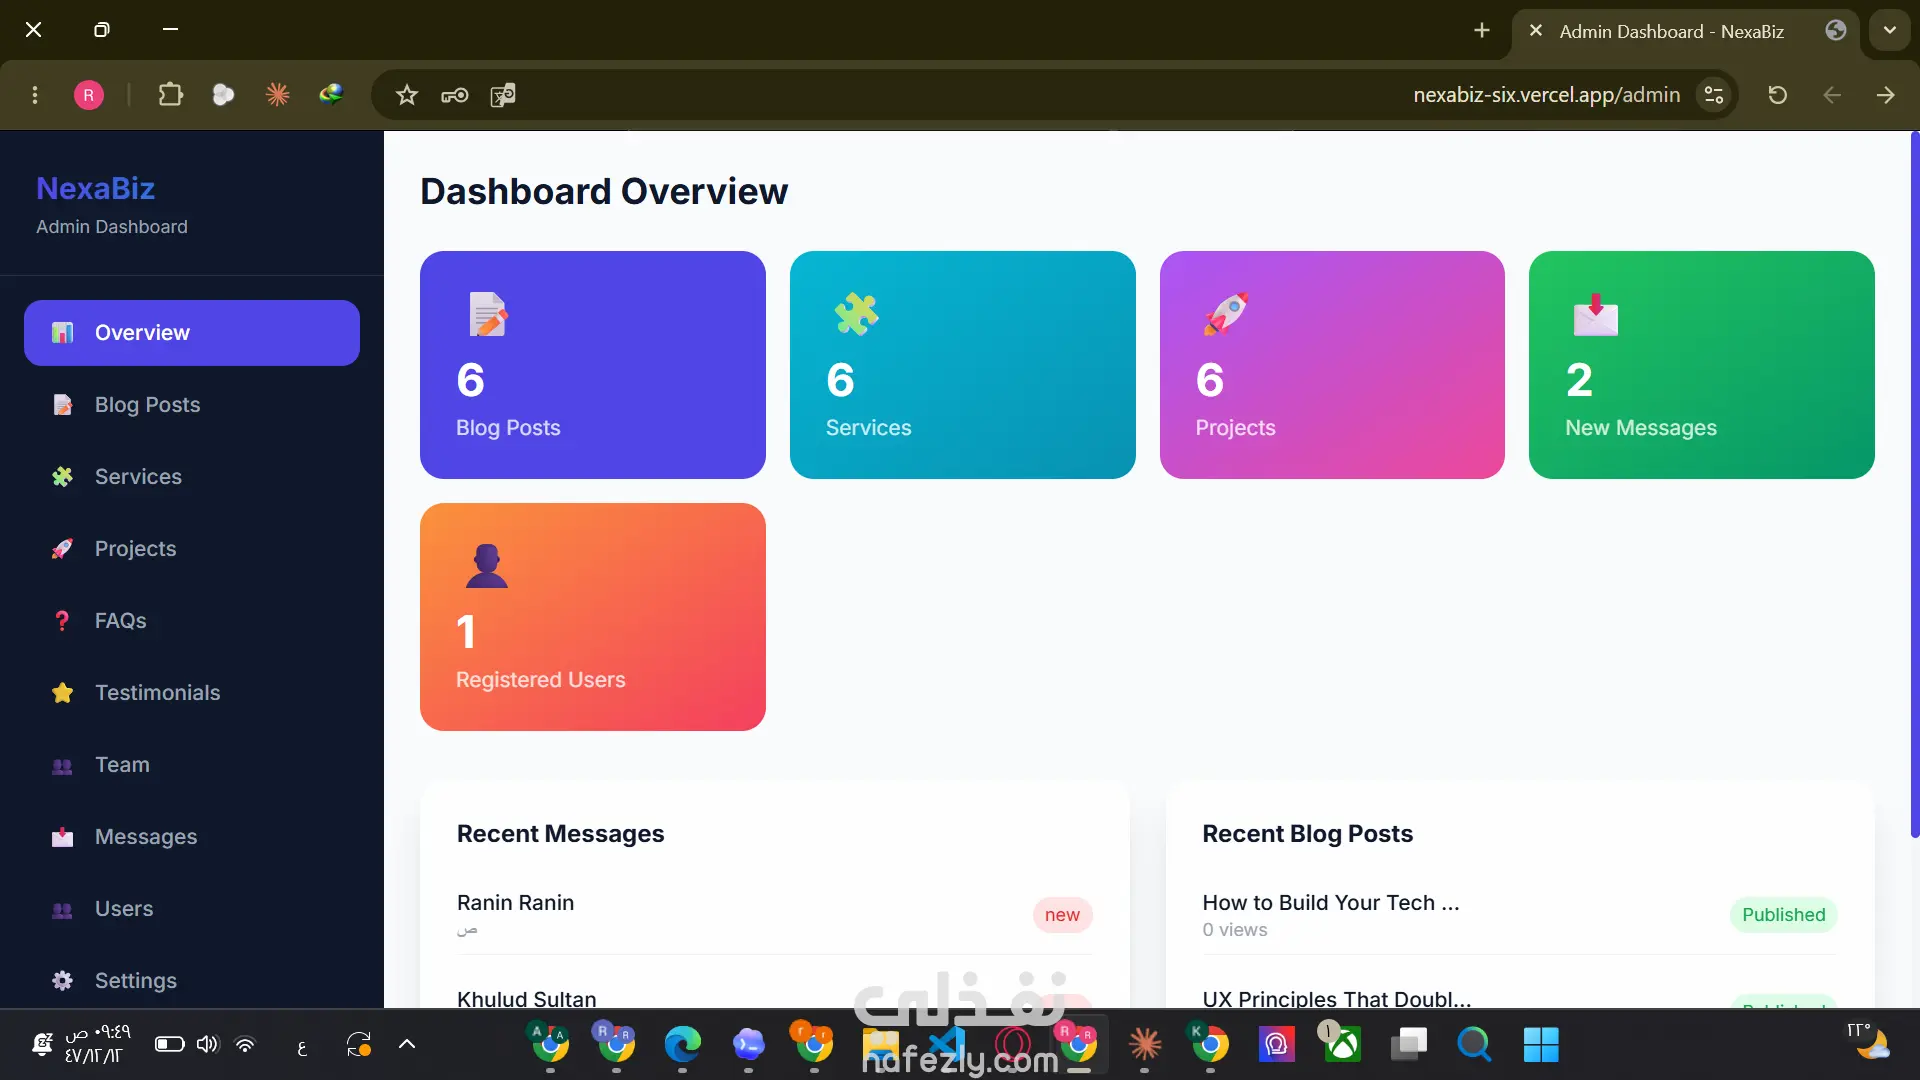Bookmark this page with the star icon

(x=406, y=95)
